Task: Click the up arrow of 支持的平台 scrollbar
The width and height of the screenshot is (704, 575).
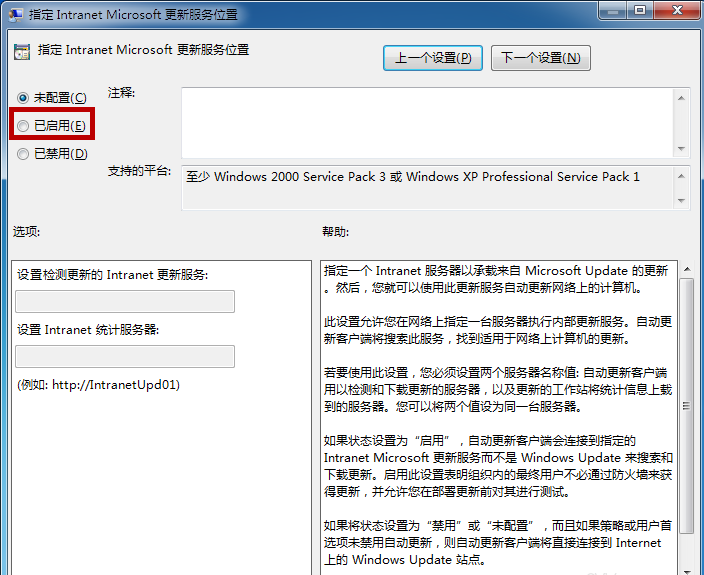Action: pos(681,176)
